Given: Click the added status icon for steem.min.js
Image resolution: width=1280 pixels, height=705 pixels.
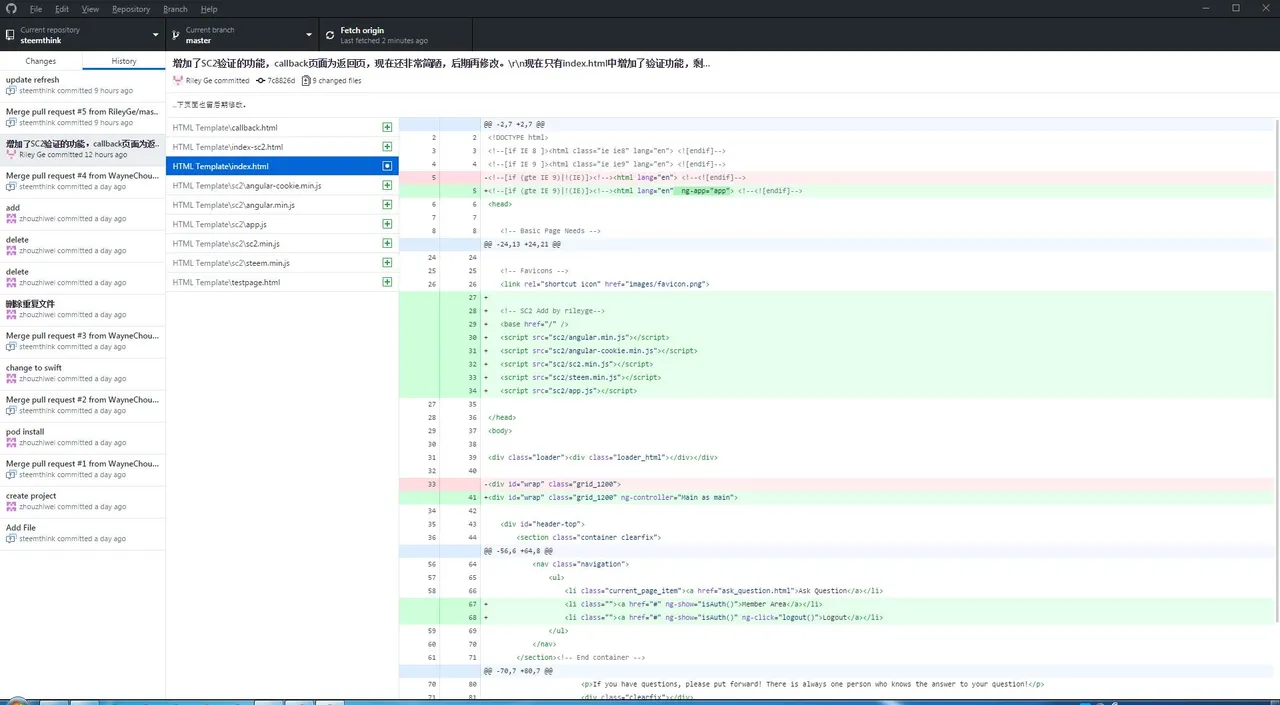Looking at the screenshot, I should [387, 263].
